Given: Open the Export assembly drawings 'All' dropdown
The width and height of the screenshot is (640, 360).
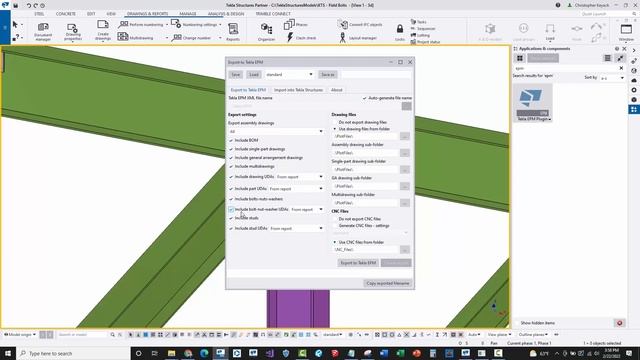Looking at the screenshot, I should point(276,131).
